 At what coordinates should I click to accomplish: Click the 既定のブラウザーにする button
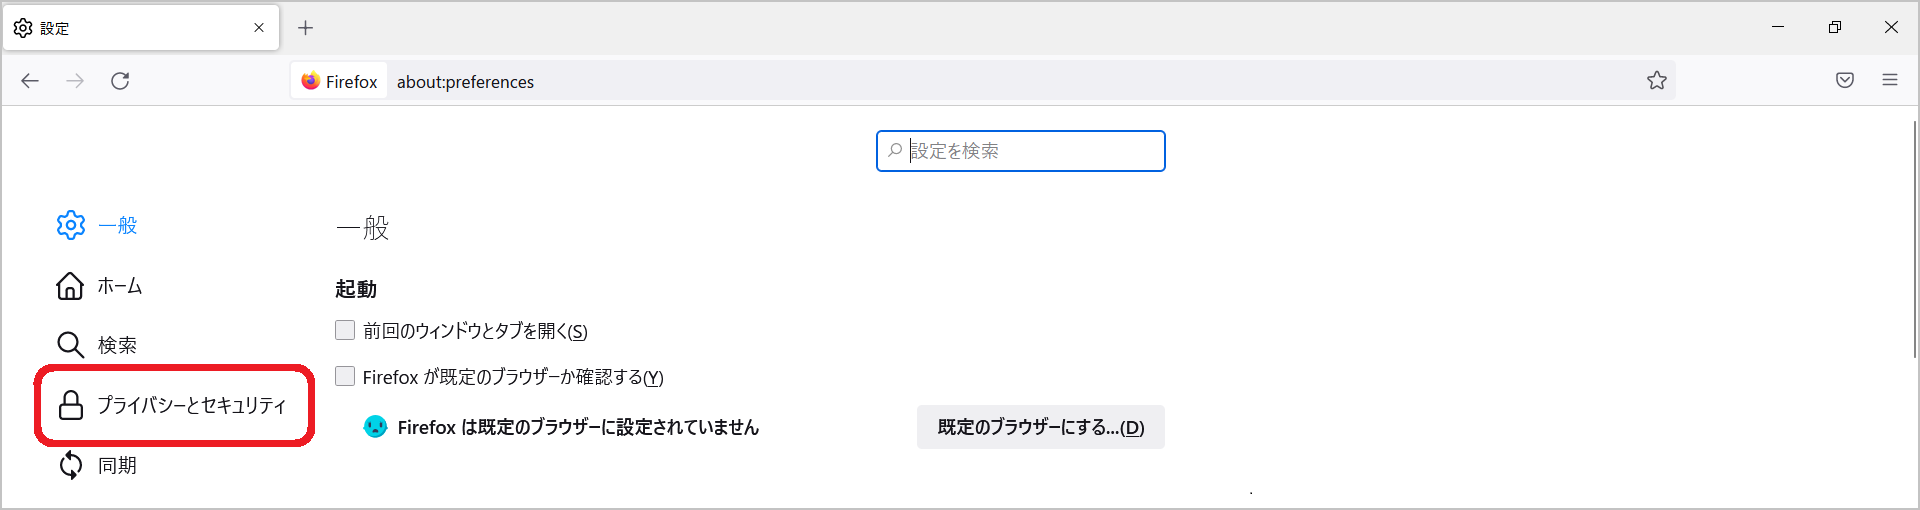(x=1040, y=427)
